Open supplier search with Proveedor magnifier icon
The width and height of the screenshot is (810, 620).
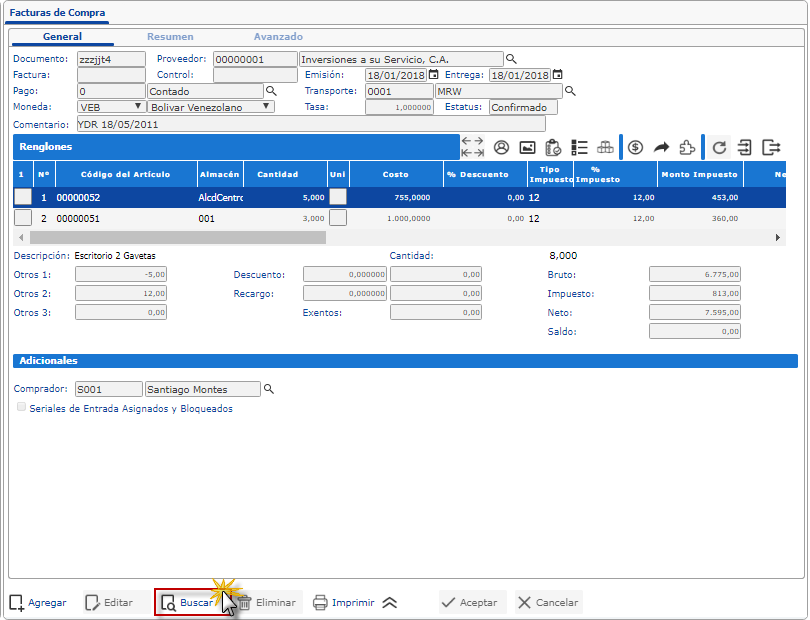pyautogui.click(x=511, y=59)
